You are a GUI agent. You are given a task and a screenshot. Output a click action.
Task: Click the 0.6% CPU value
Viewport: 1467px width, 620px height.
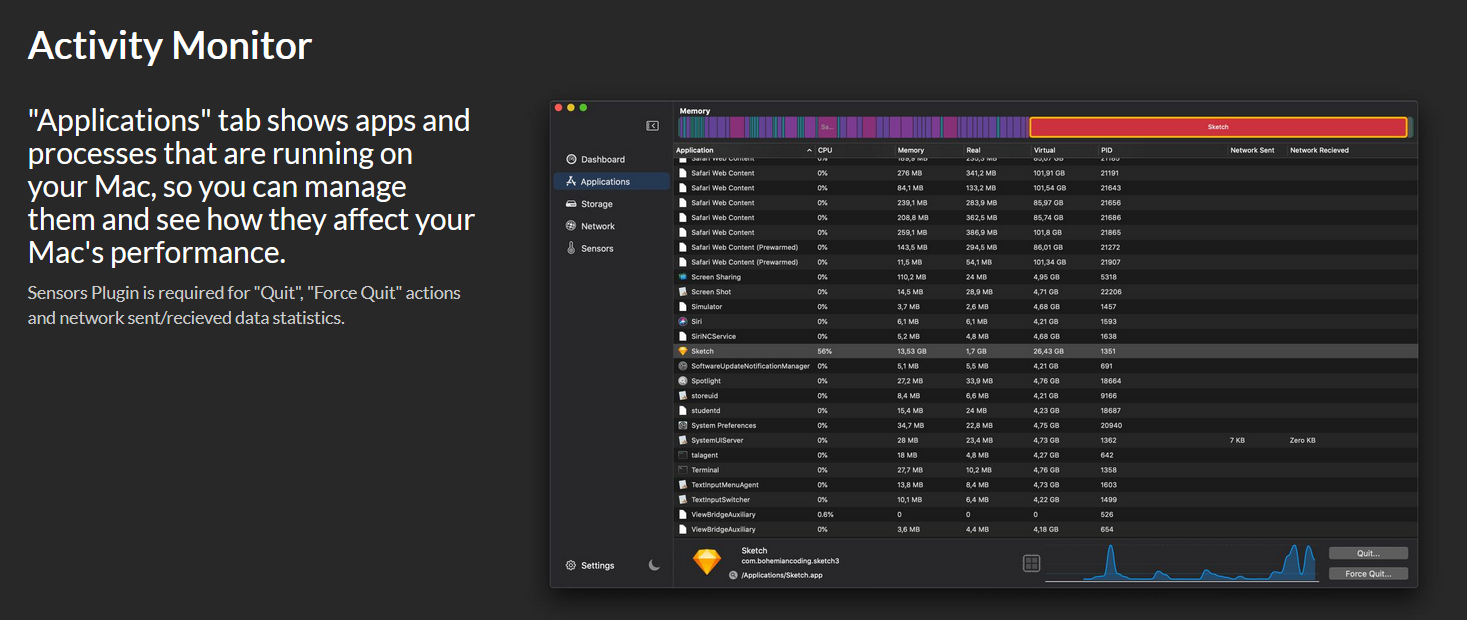826,514
